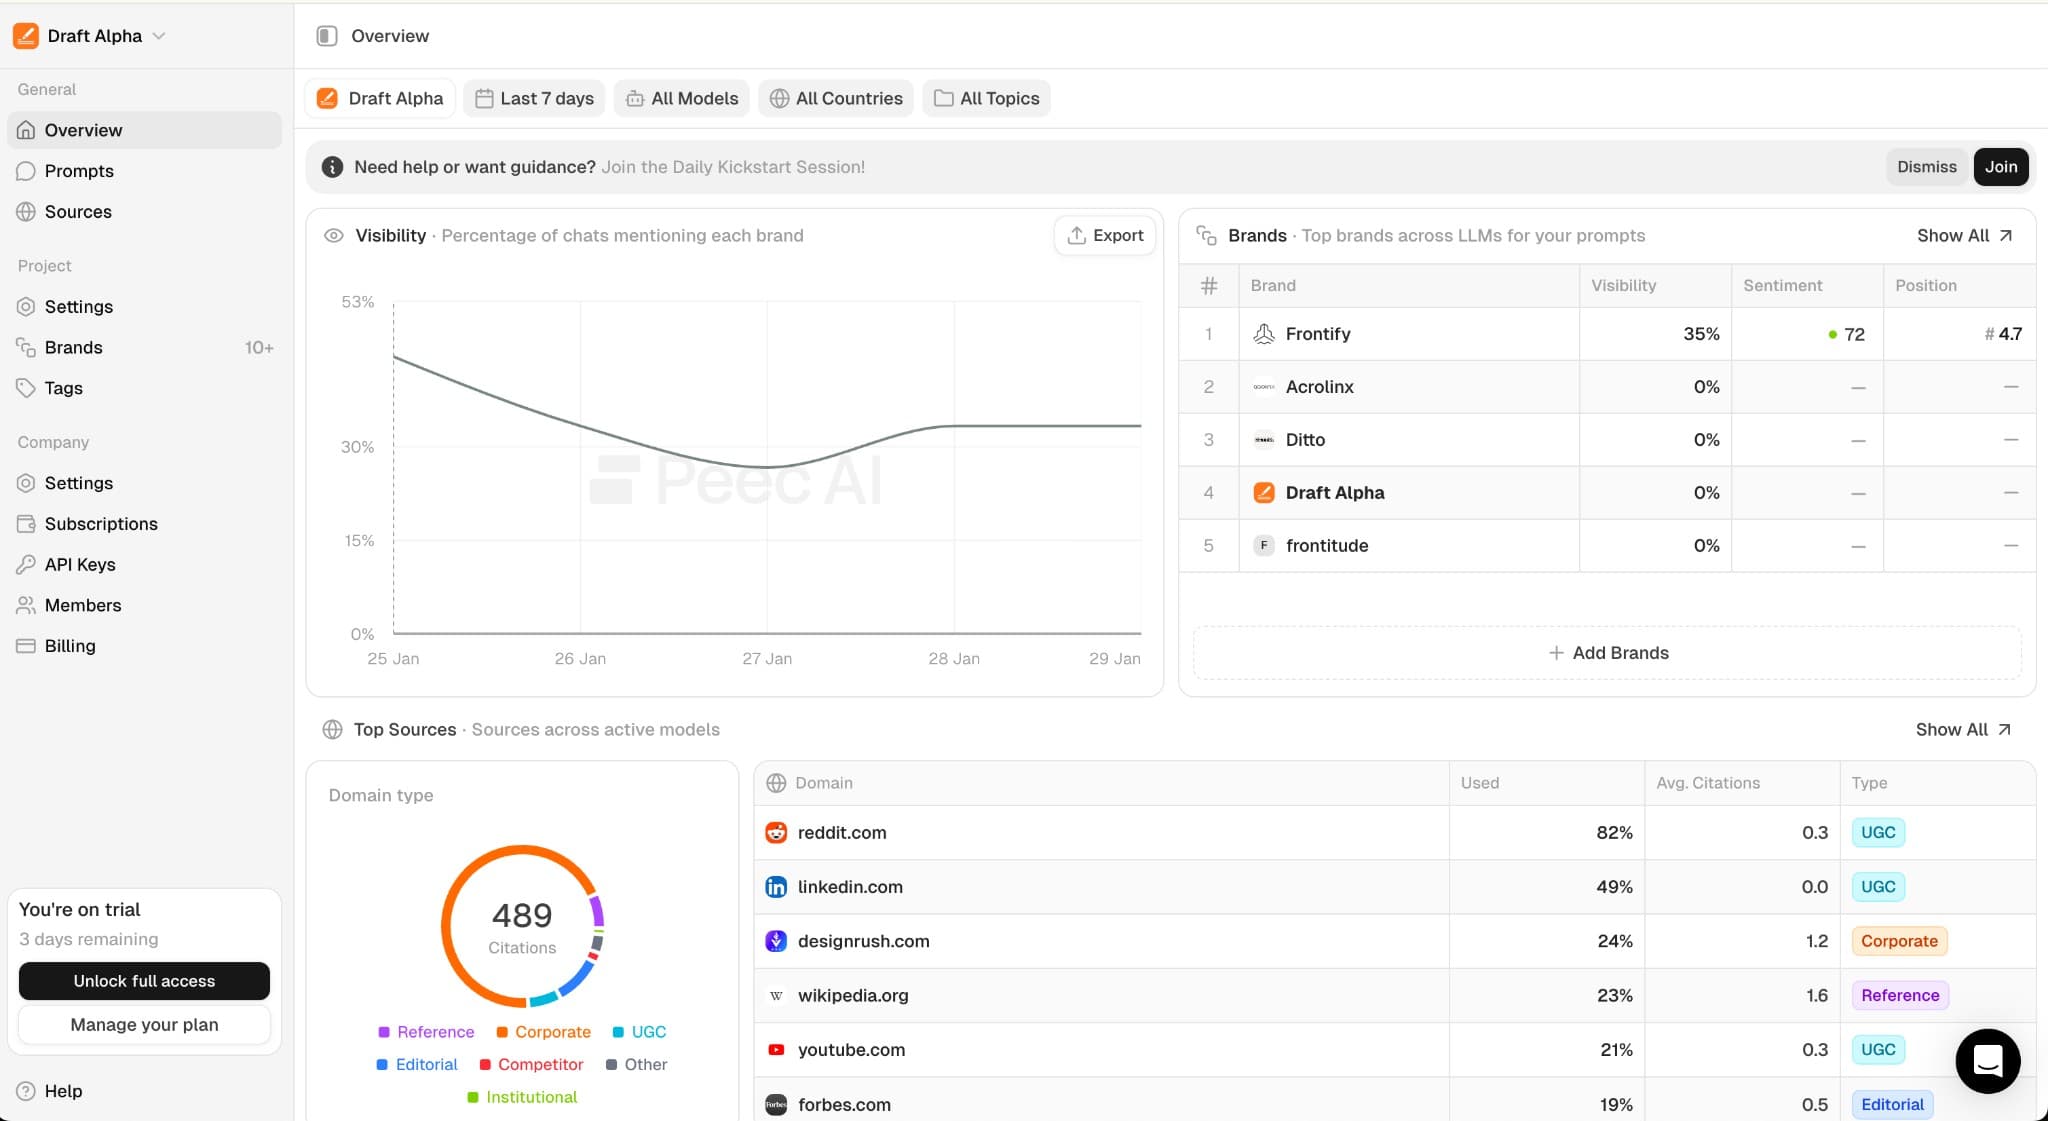Click the API Keys icon in the sidebar
2048x1121 pixels.
pyautogui.click(x=27, y=564)
